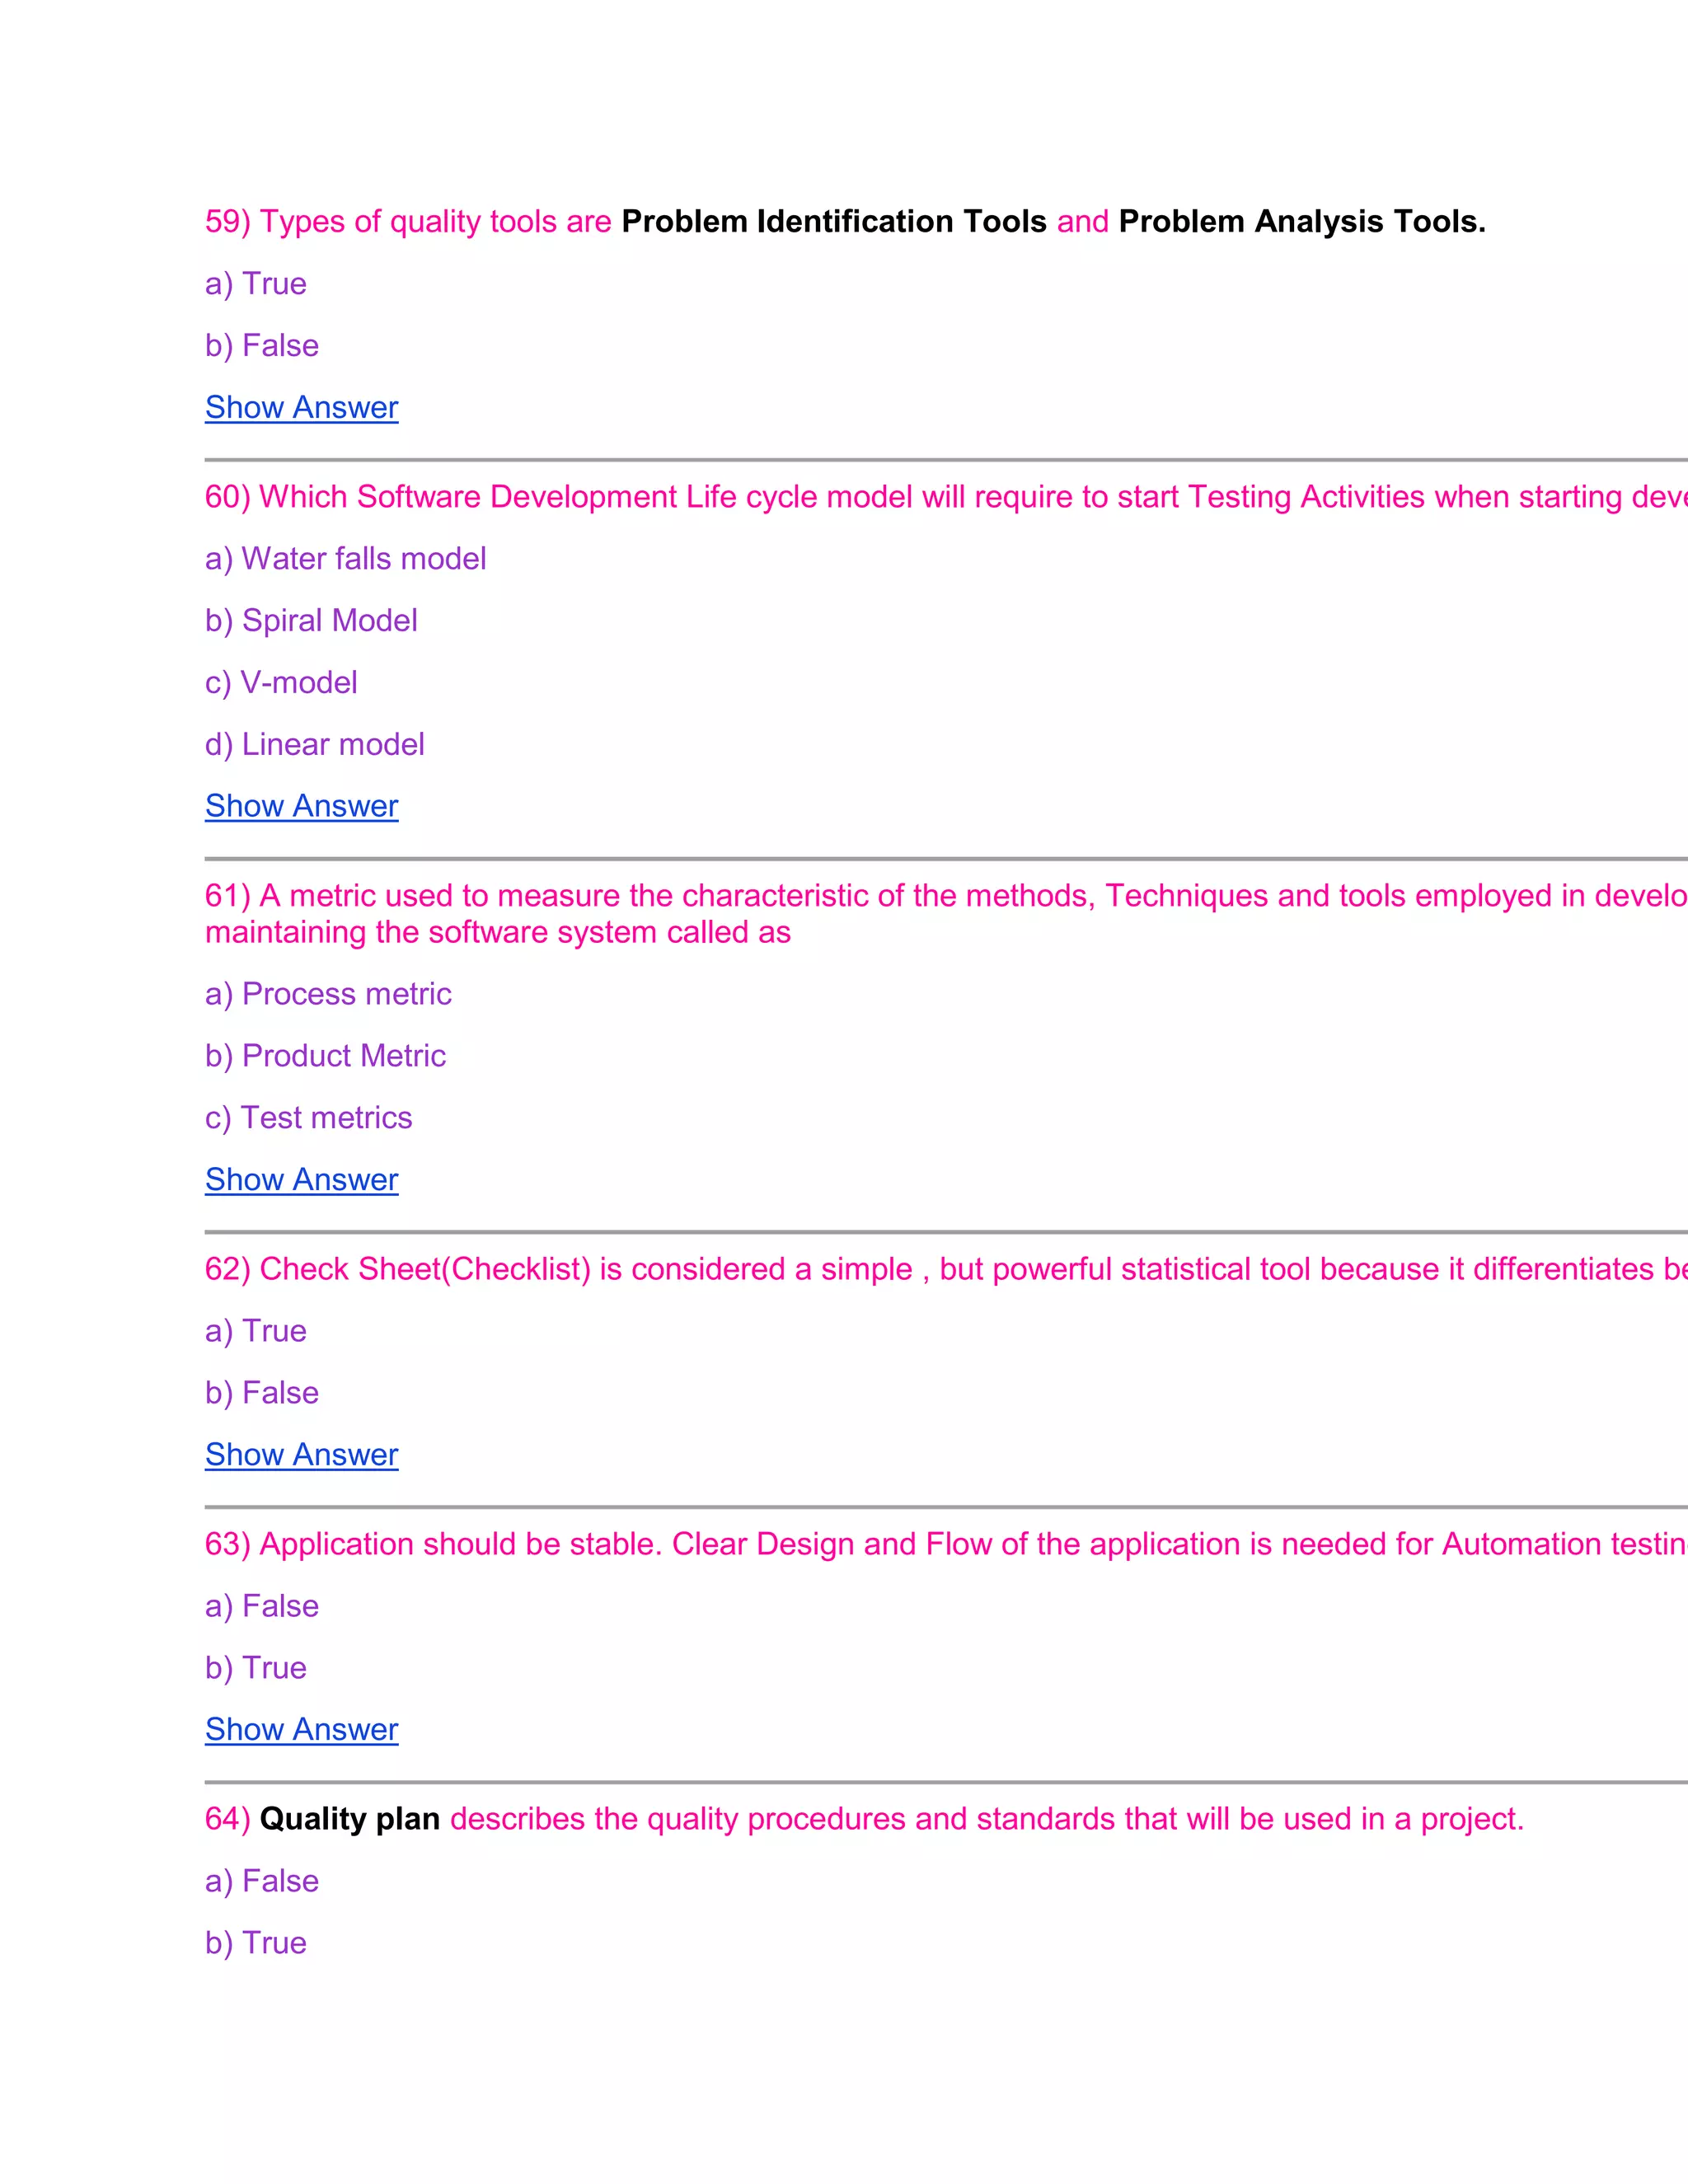The width and height of the screenshot is (1688, 2184).
Task: Select a) True under question 62
Action: (256, 1331)
